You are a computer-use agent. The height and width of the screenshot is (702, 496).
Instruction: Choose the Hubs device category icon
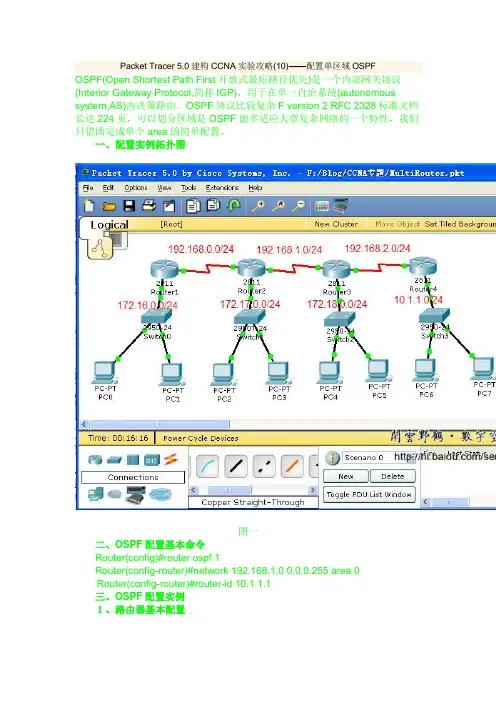pyautogui.click(x=133, y=460)
